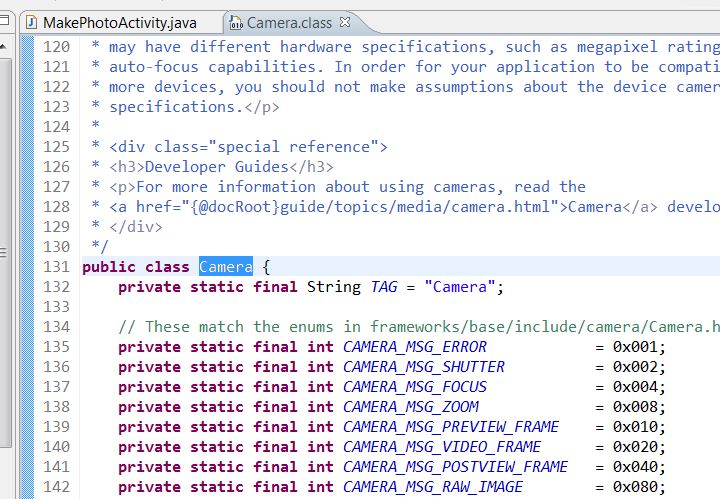Click CAMERA_MSG_FOCUS constant name
Viewport: 720px width, 499px height.
(415, 387)
